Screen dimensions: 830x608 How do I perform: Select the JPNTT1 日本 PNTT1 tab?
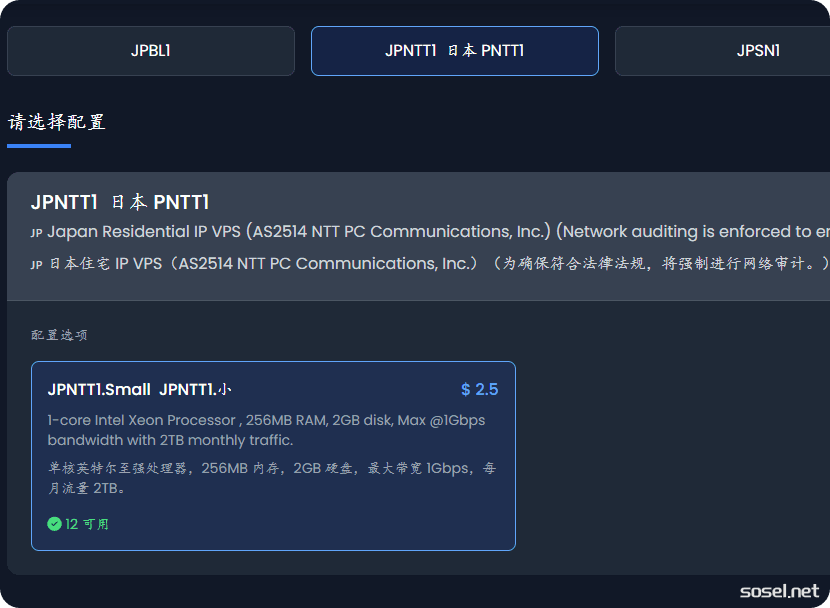coord(454,51)
